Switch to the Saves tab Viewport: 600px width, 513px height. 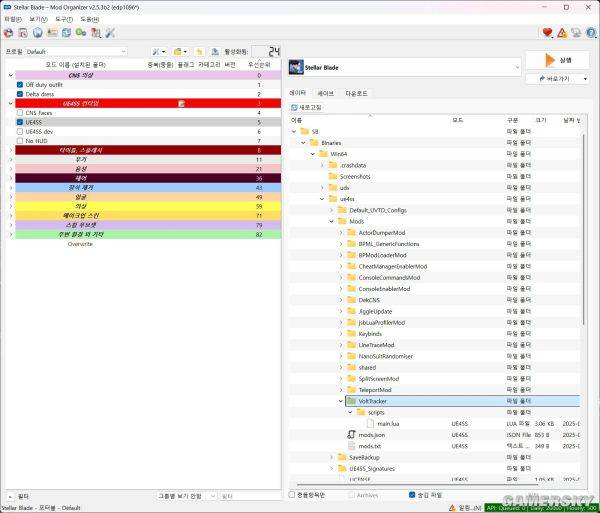326,93
